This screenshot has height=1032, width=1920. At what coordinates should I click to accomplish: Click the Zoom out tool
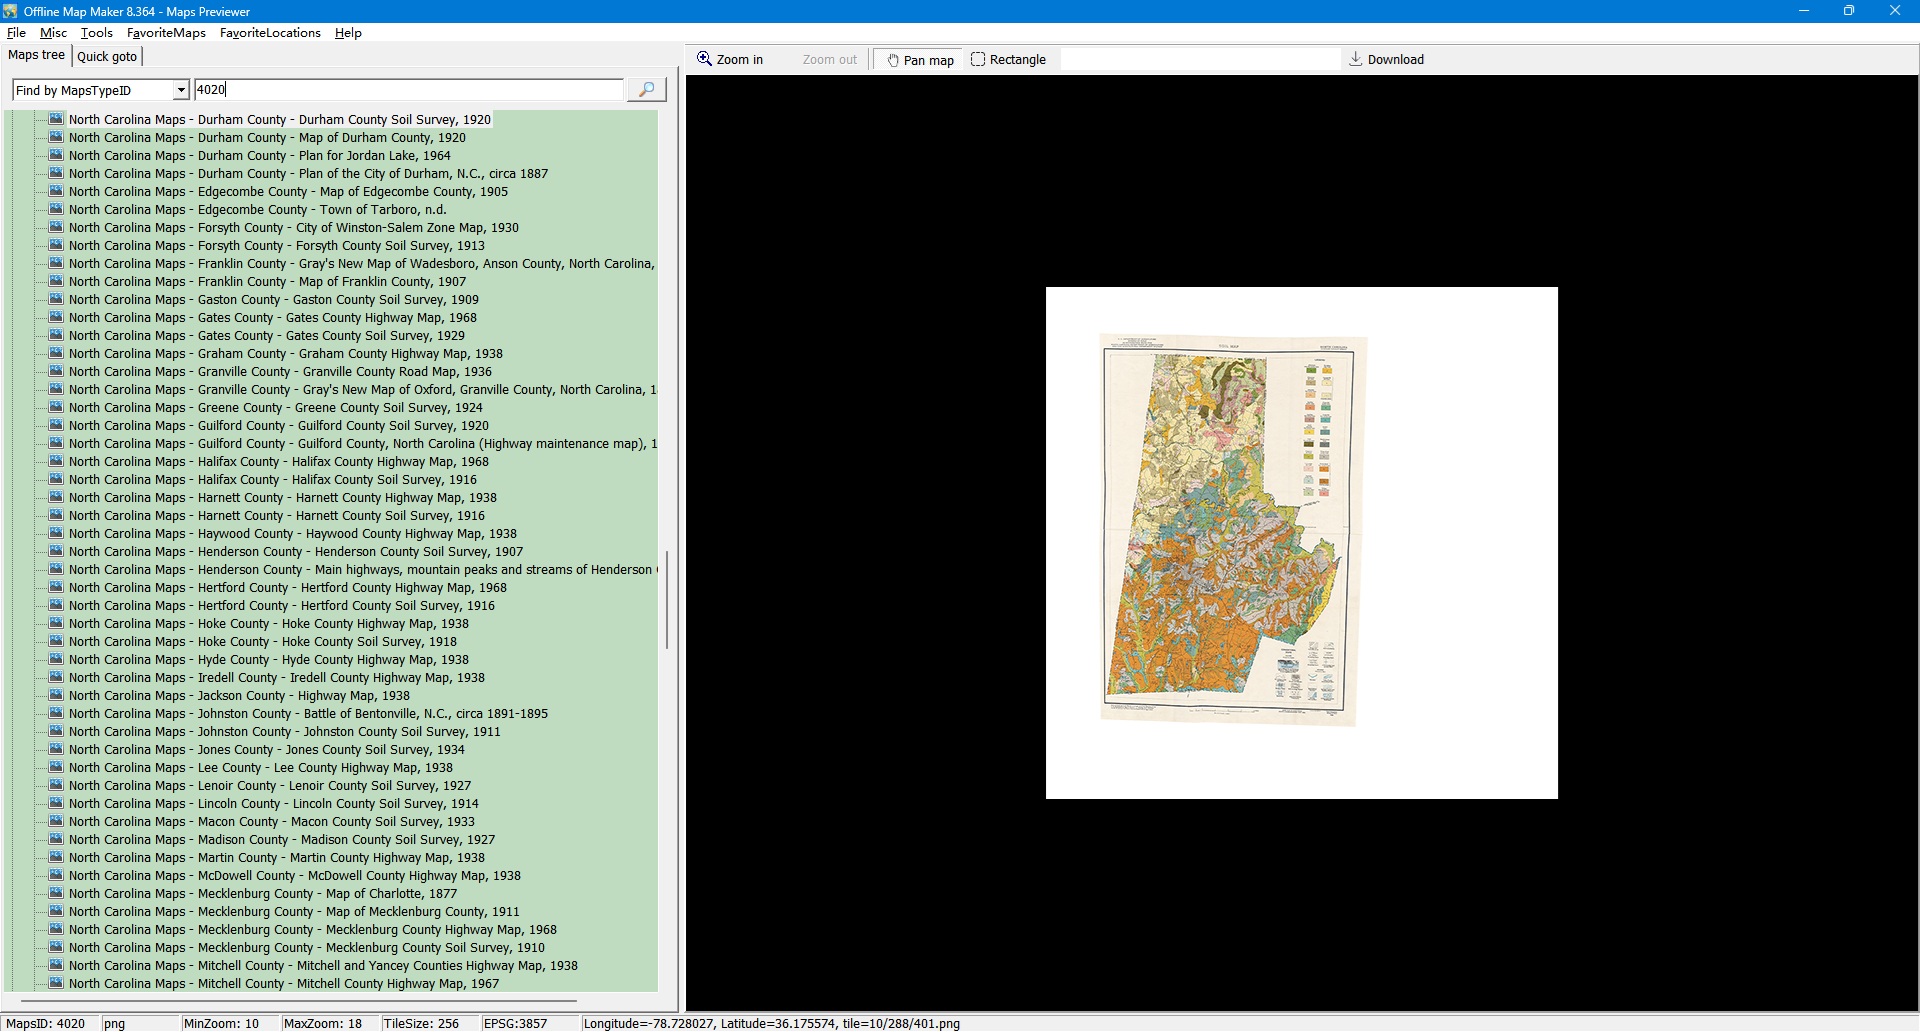click(829, 60)
